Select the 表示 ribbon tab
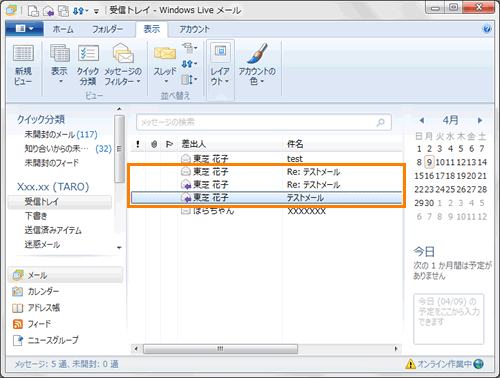The image size is (500, 378). [x=152, y=29]
